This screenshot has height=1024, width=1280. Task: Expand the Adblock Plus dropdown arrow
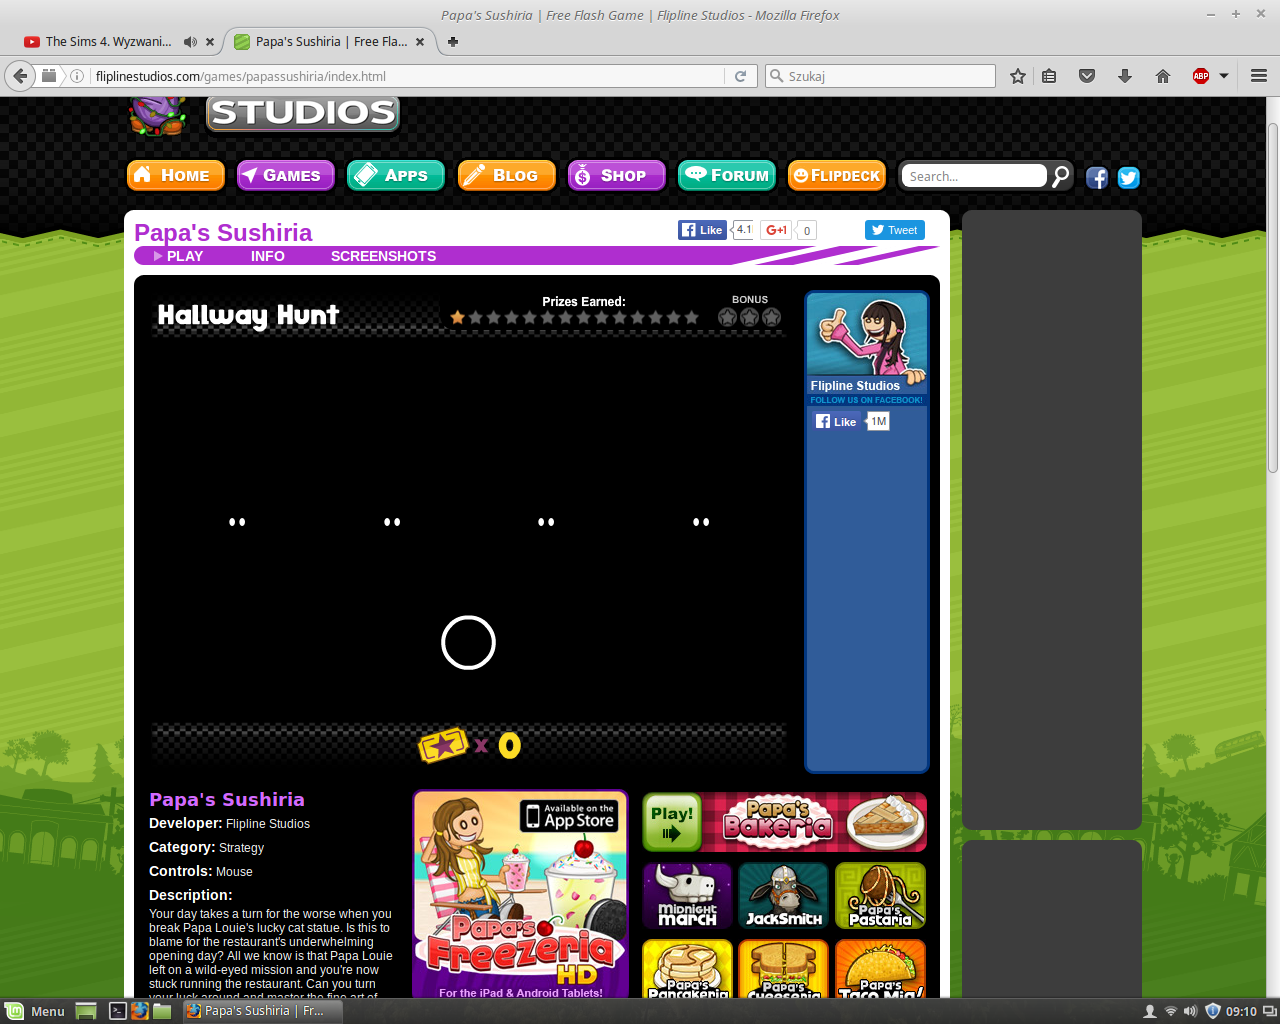click(x=1223, y=76)
